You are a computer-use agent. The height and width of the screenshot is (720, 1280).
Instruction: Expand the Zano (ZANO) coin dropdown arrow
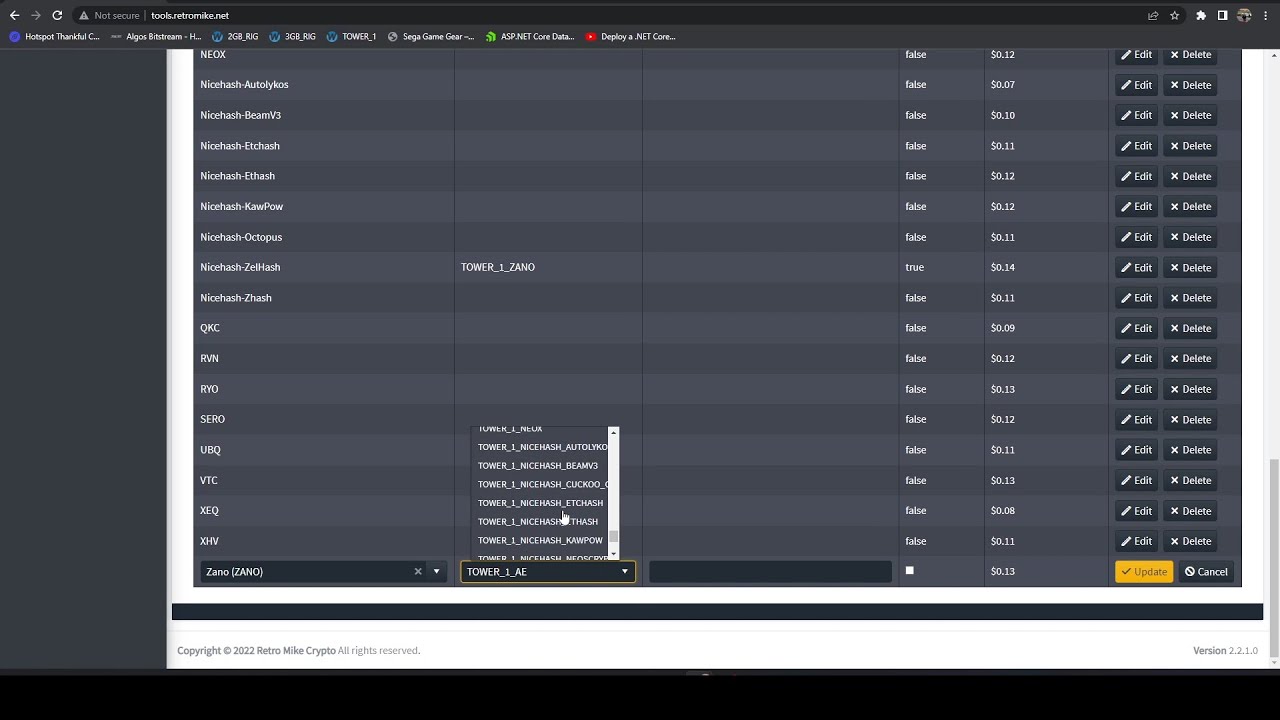click(x=436, y=572)
